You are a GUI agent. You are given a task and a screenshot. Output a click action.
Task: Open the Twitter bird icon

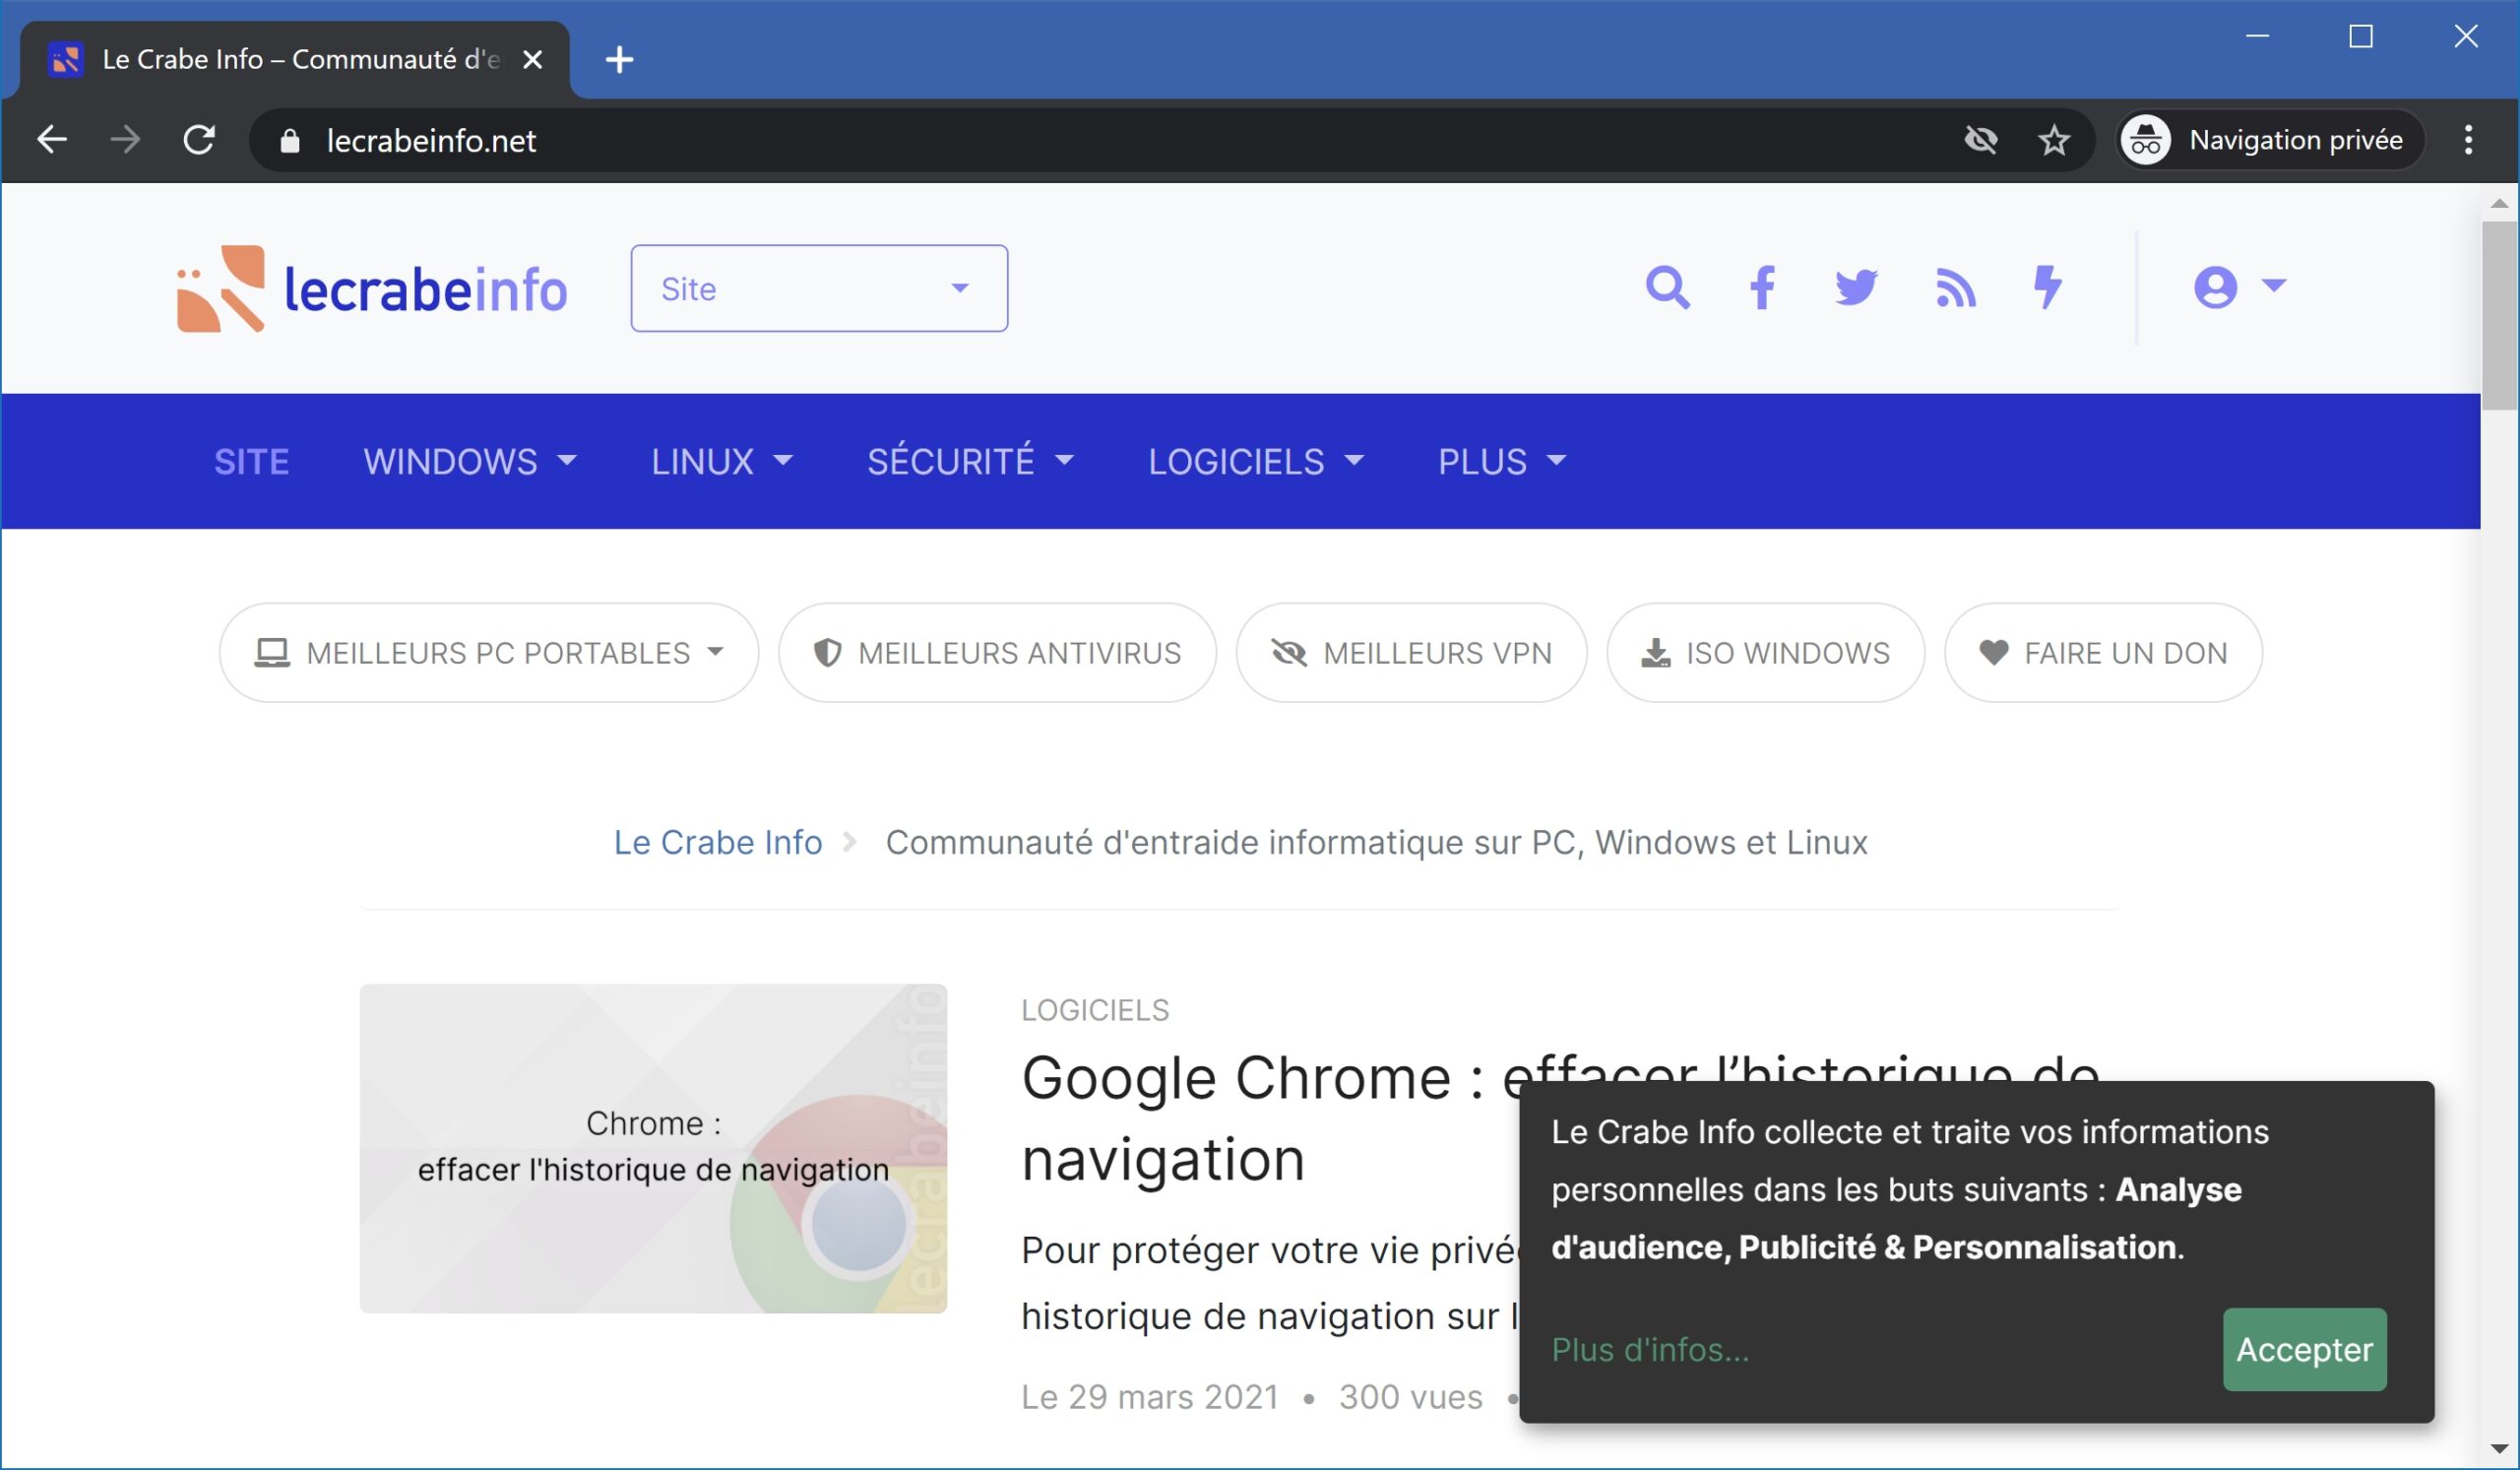[1856, 288]
